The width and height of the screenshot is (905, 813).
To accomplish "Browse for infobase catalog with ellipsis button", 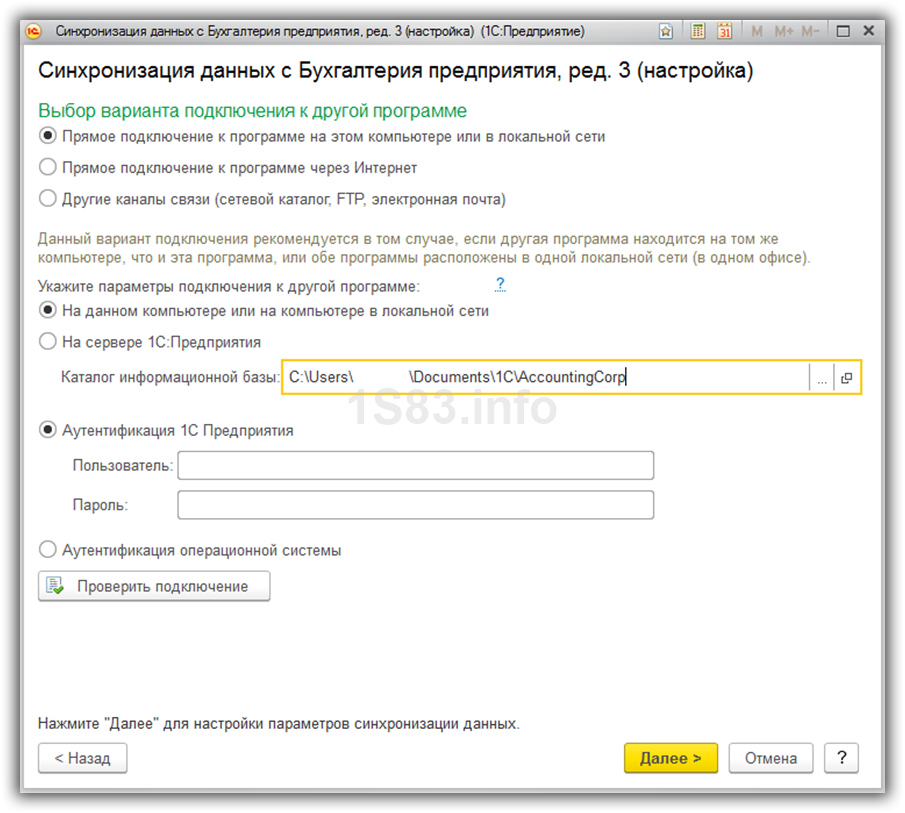I will click(x=822, y=378).
